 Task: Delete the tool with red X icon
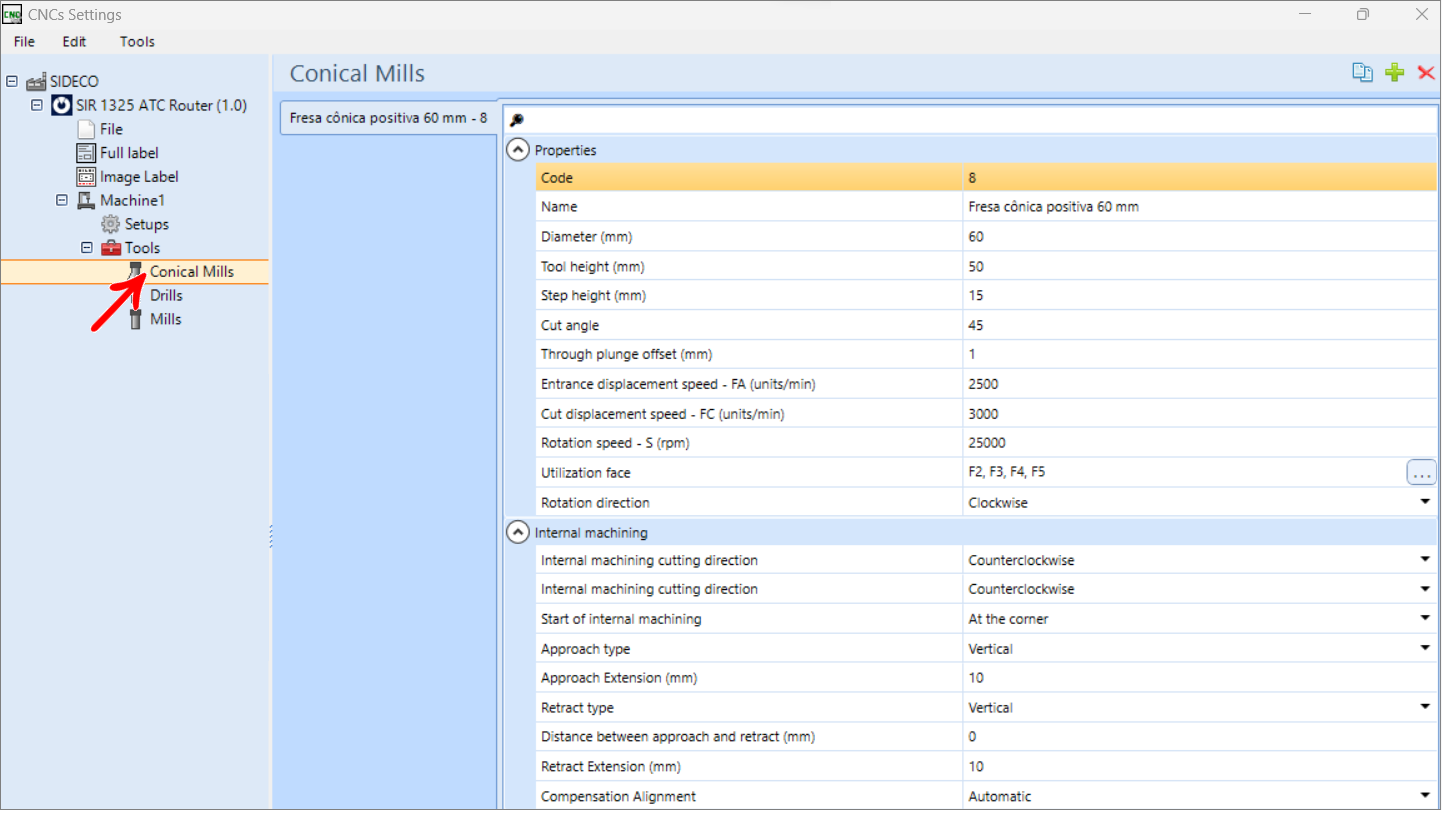(1426, 72)
